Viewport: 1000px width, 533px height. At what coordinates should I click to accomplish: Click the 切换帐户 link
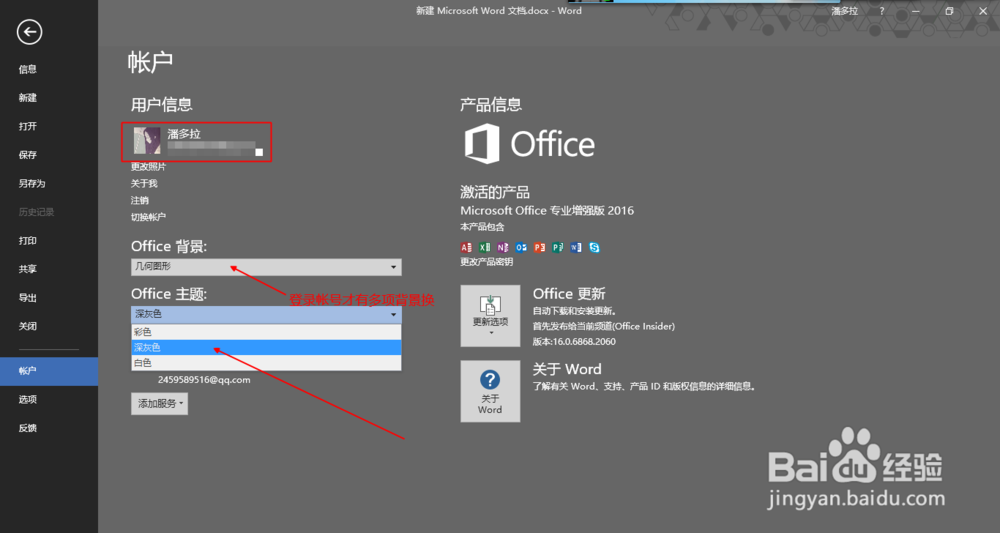(148, 217)
